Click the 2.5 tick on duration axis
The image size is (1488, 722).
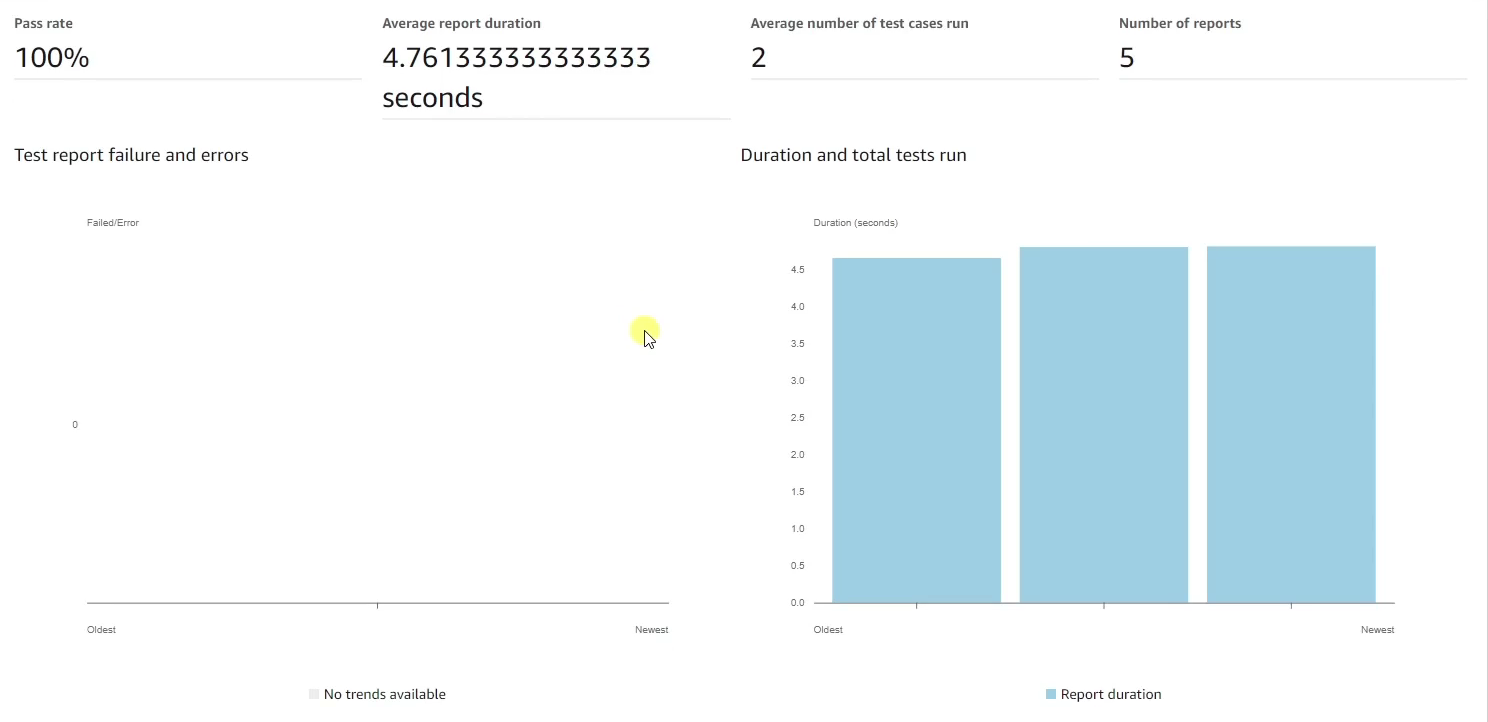click(797, 418)
